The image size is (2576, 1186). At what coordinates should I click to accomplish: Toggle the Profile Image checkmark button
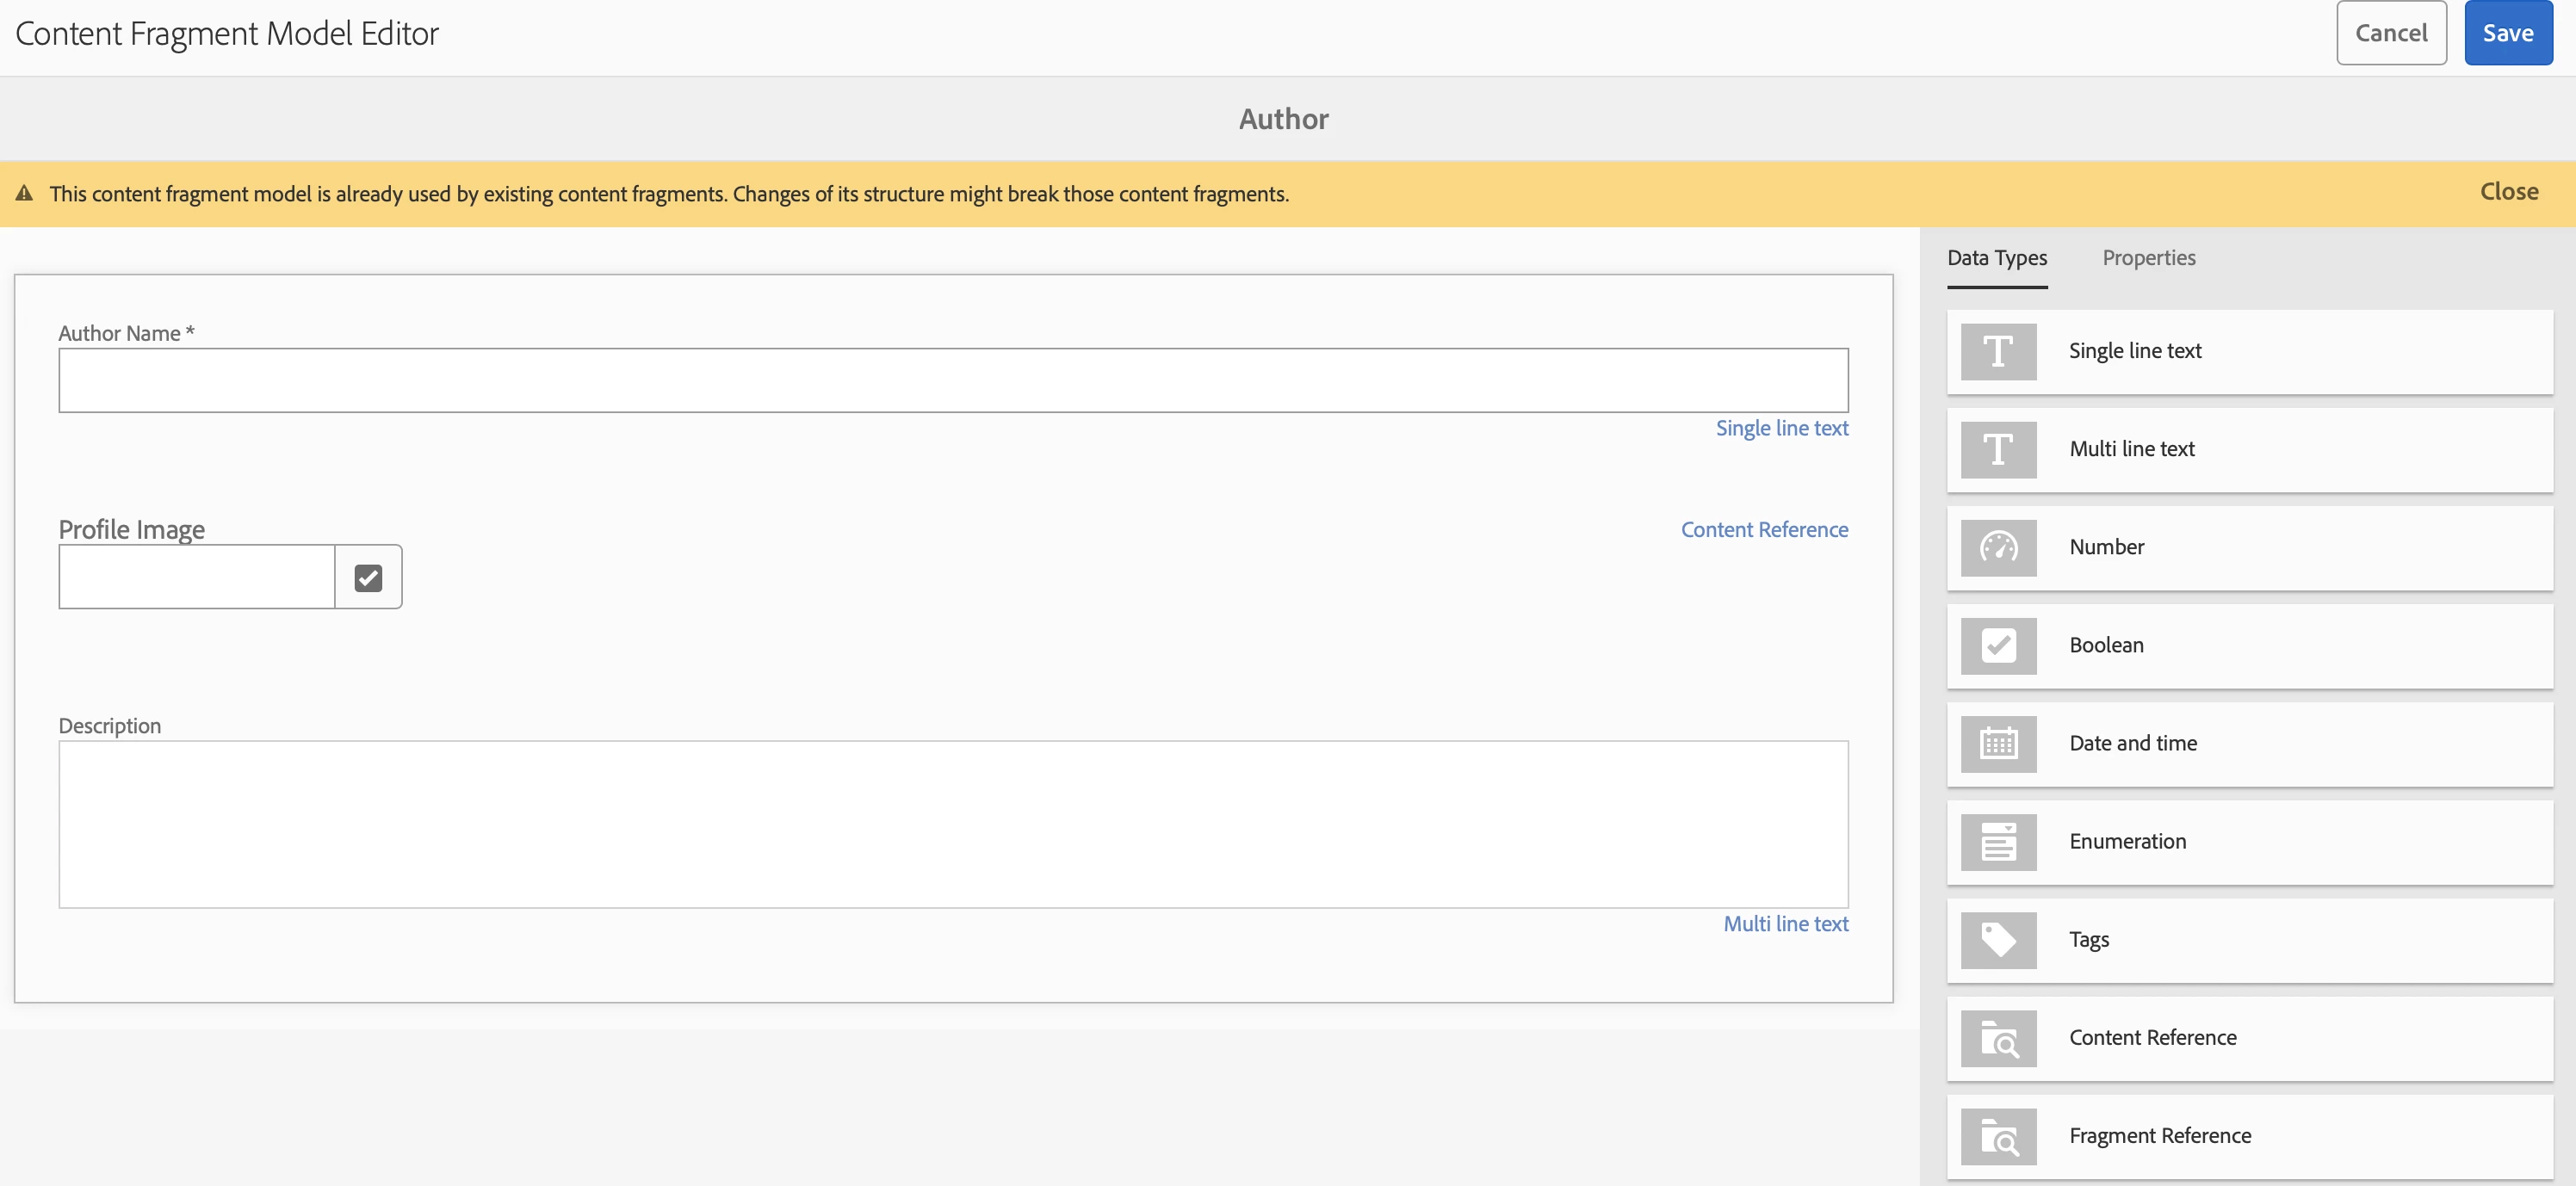click(x=368, y=577)
